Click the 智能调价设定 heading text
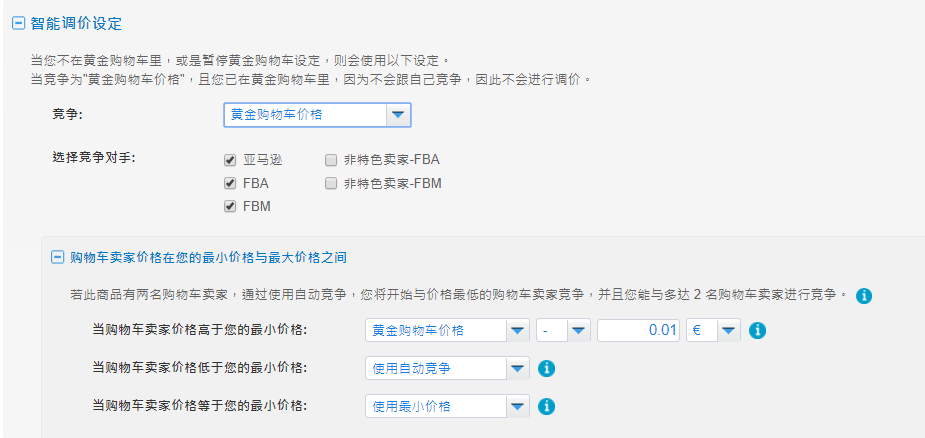This screenshot has height=438, width=925. (x=76, y=24)
